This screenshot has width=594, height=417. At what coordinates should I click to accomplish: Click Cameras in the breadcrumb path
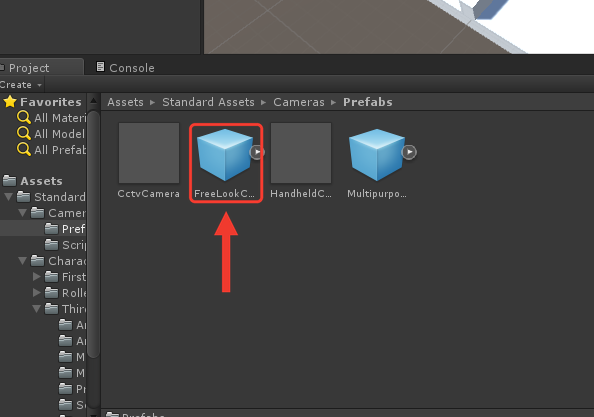click(x=299, y=102)
